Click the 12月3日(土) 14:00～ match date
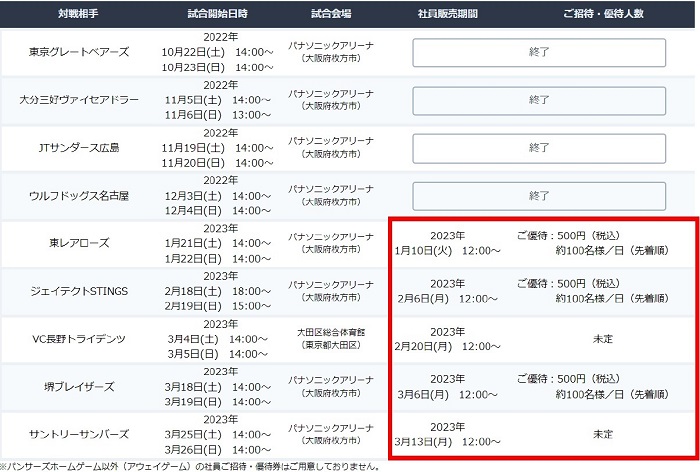Screen dimensions: 700x472 tap(217, 196)
